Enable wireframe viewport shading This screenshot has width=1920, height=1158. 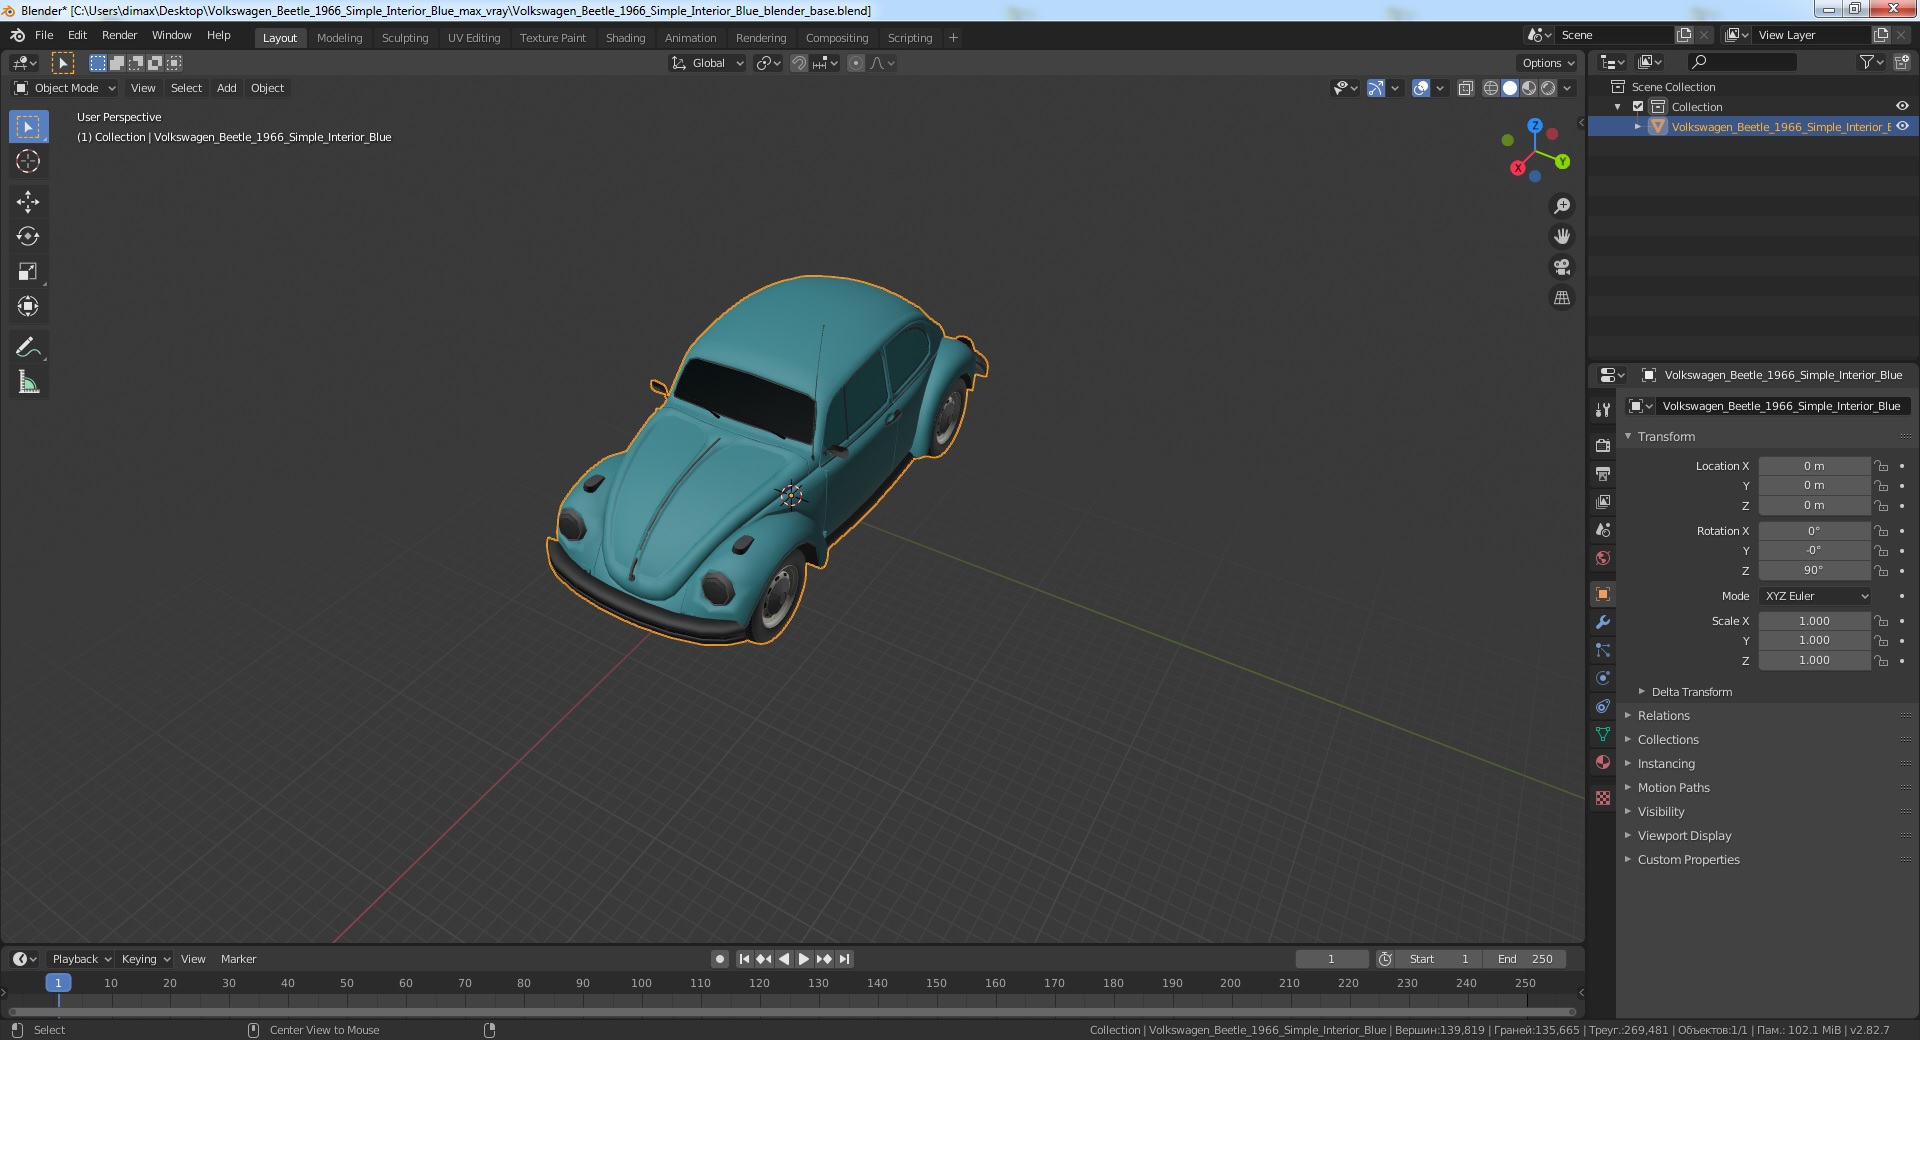pyautogui.click(x=1491, y=88)
